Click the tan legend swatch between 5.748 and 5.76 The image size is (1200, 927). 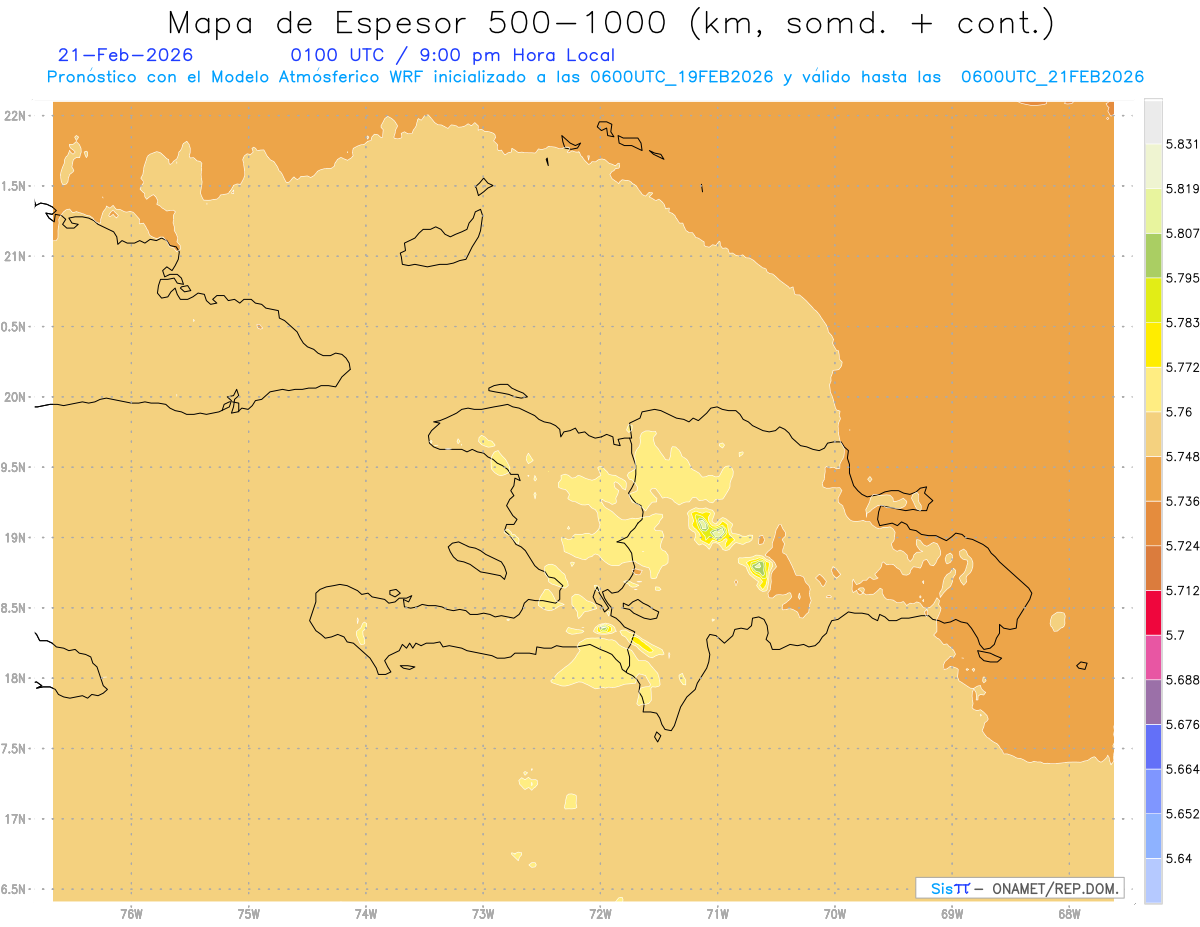tap(1153, 434)
